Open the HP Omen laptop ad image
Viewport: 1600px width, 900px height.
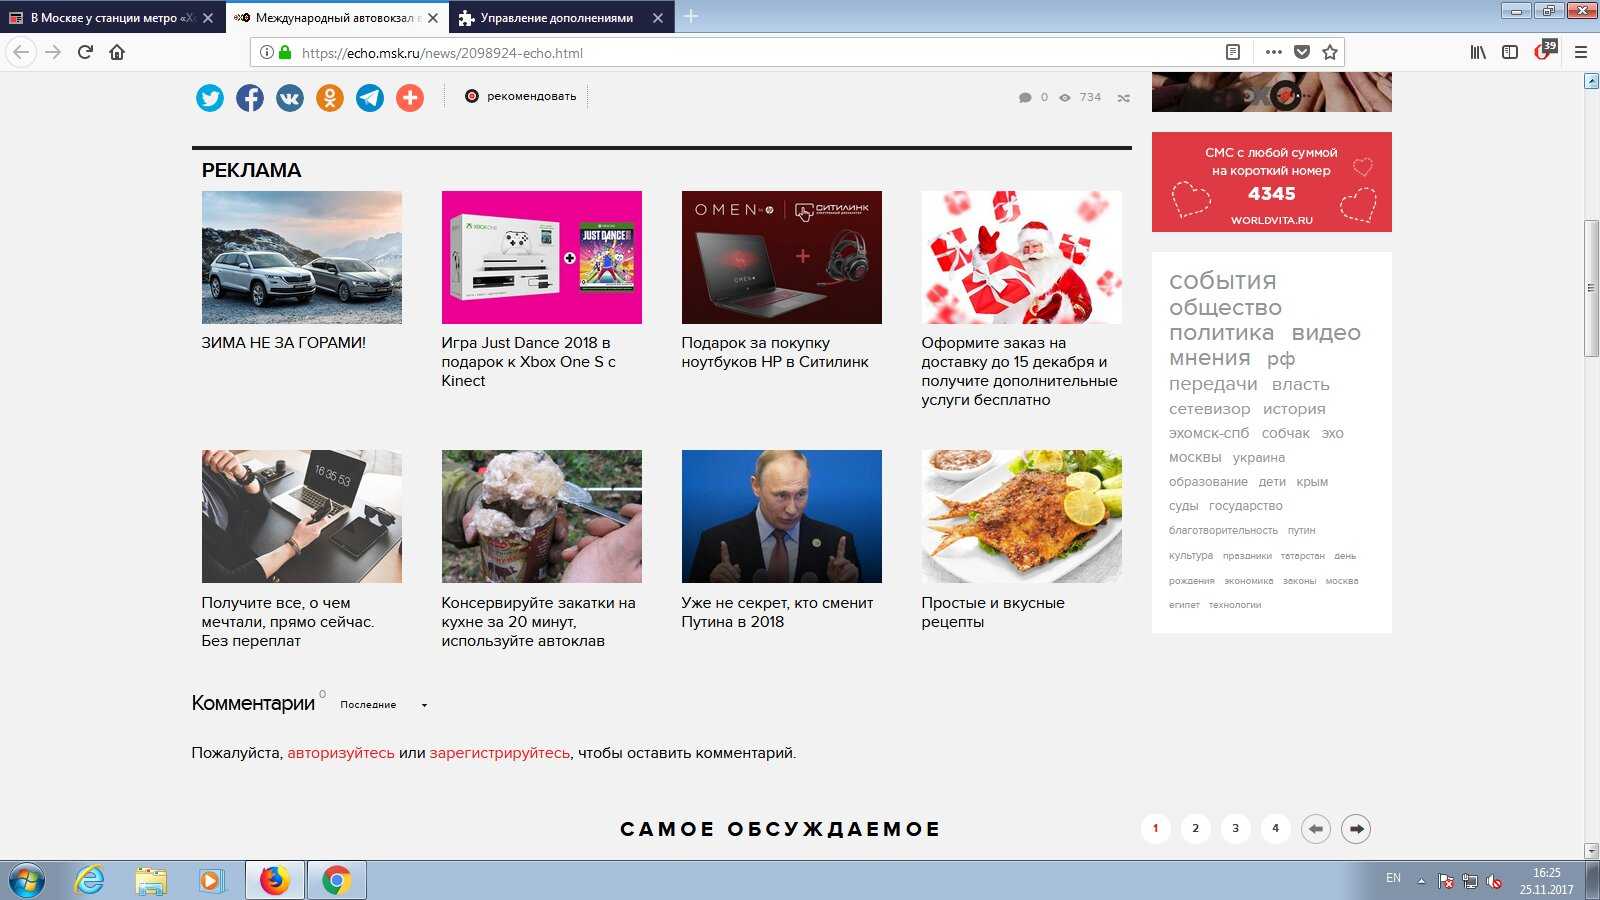[x=782, y=257]
